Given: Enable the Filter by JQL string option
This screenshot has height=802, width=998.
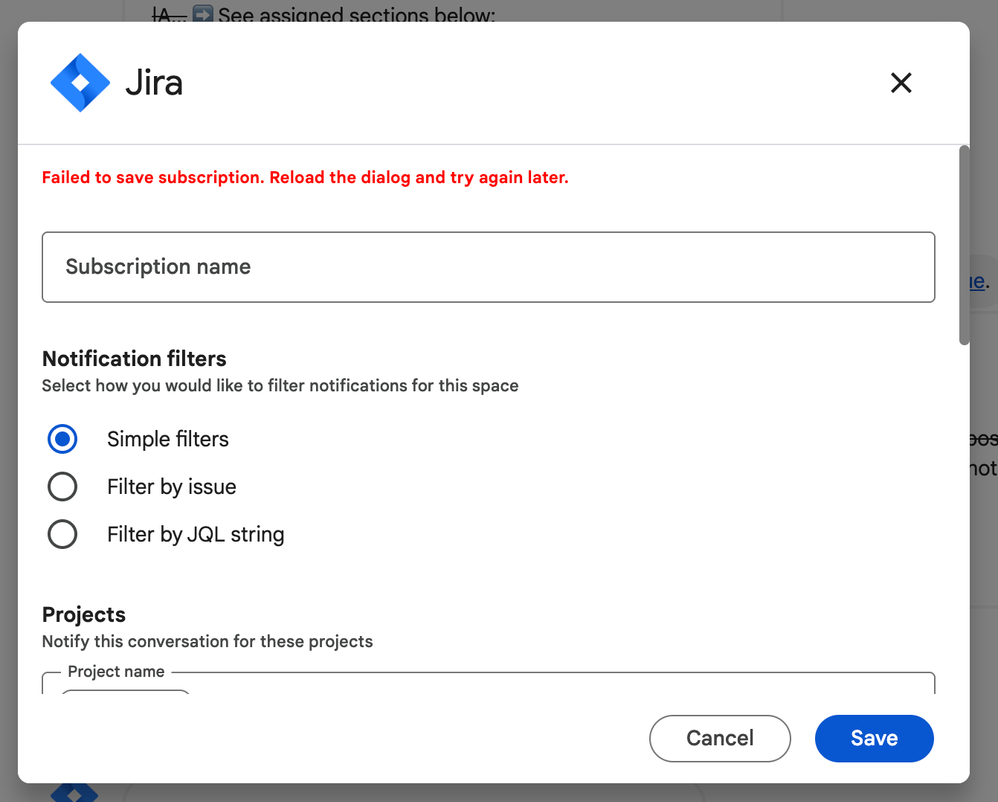Looking at the screenshot, I should coord(62,535).
